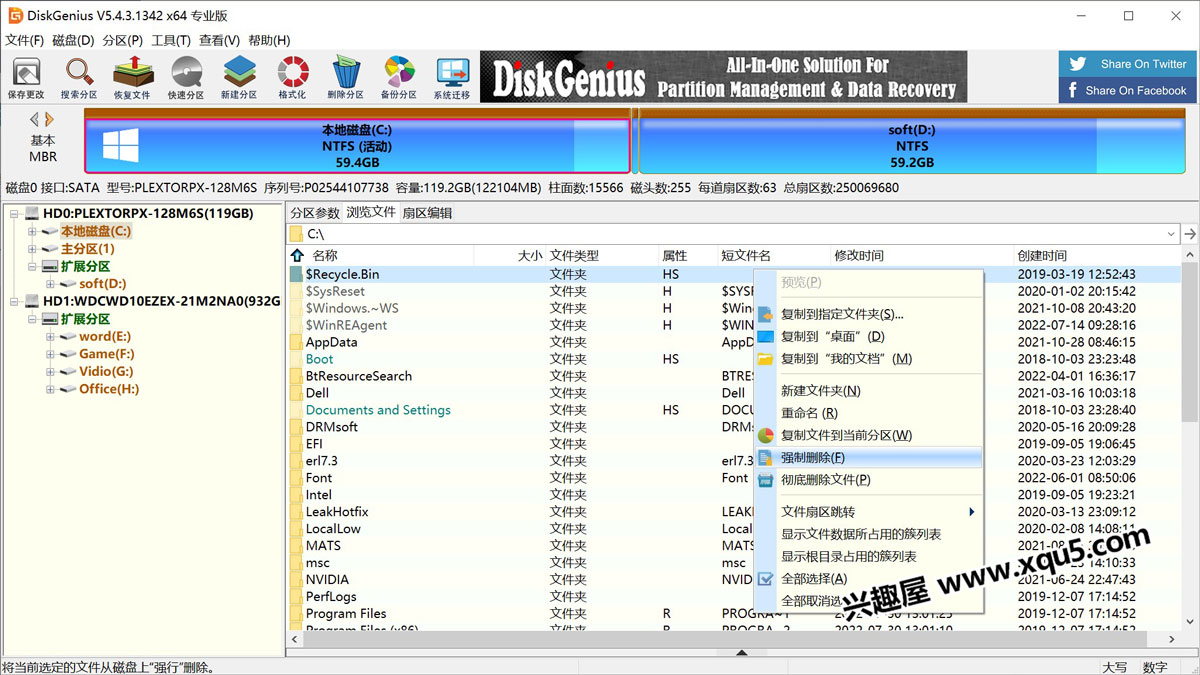This screenshot has height=675, width=1200.
Task: Sort by the 名称 column header
Action: pyautogui.click(x=325, y=256)
